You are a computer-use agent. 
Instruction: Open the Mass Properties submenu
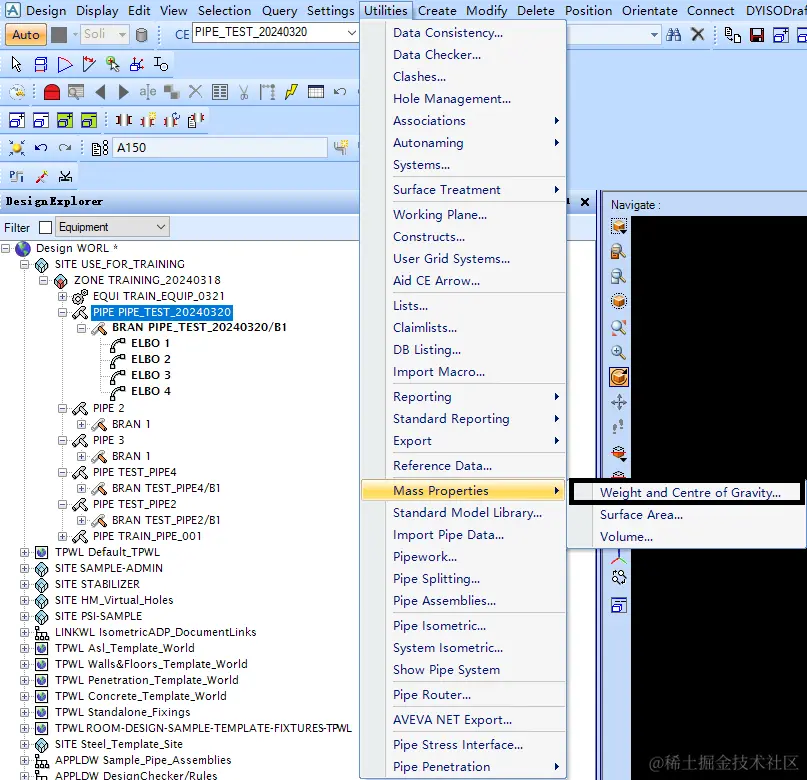[x=463, y=490]
